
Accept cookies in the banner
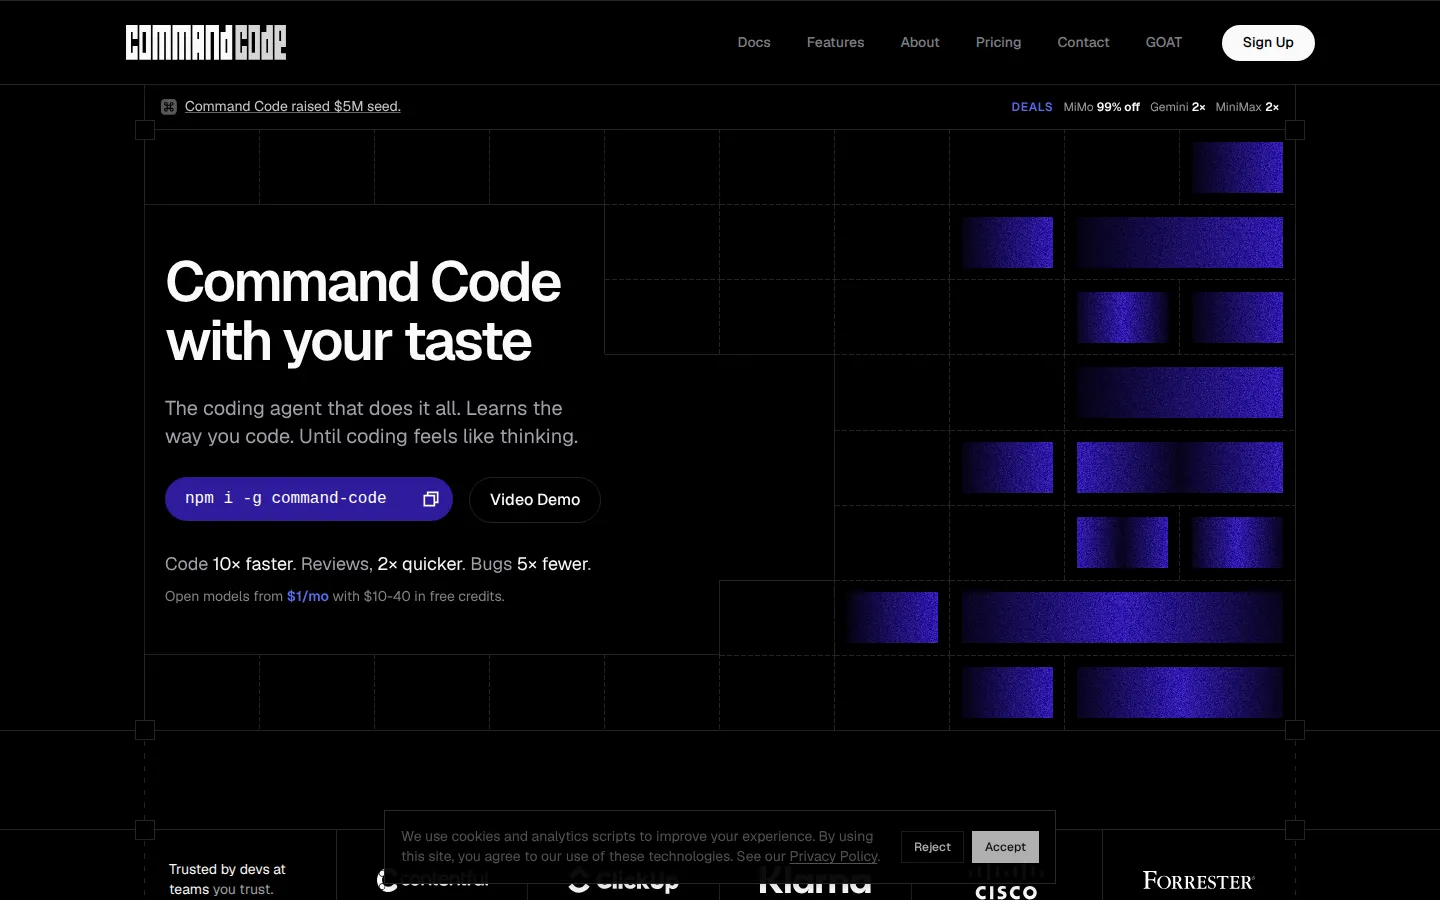[x=1005, y=847]
